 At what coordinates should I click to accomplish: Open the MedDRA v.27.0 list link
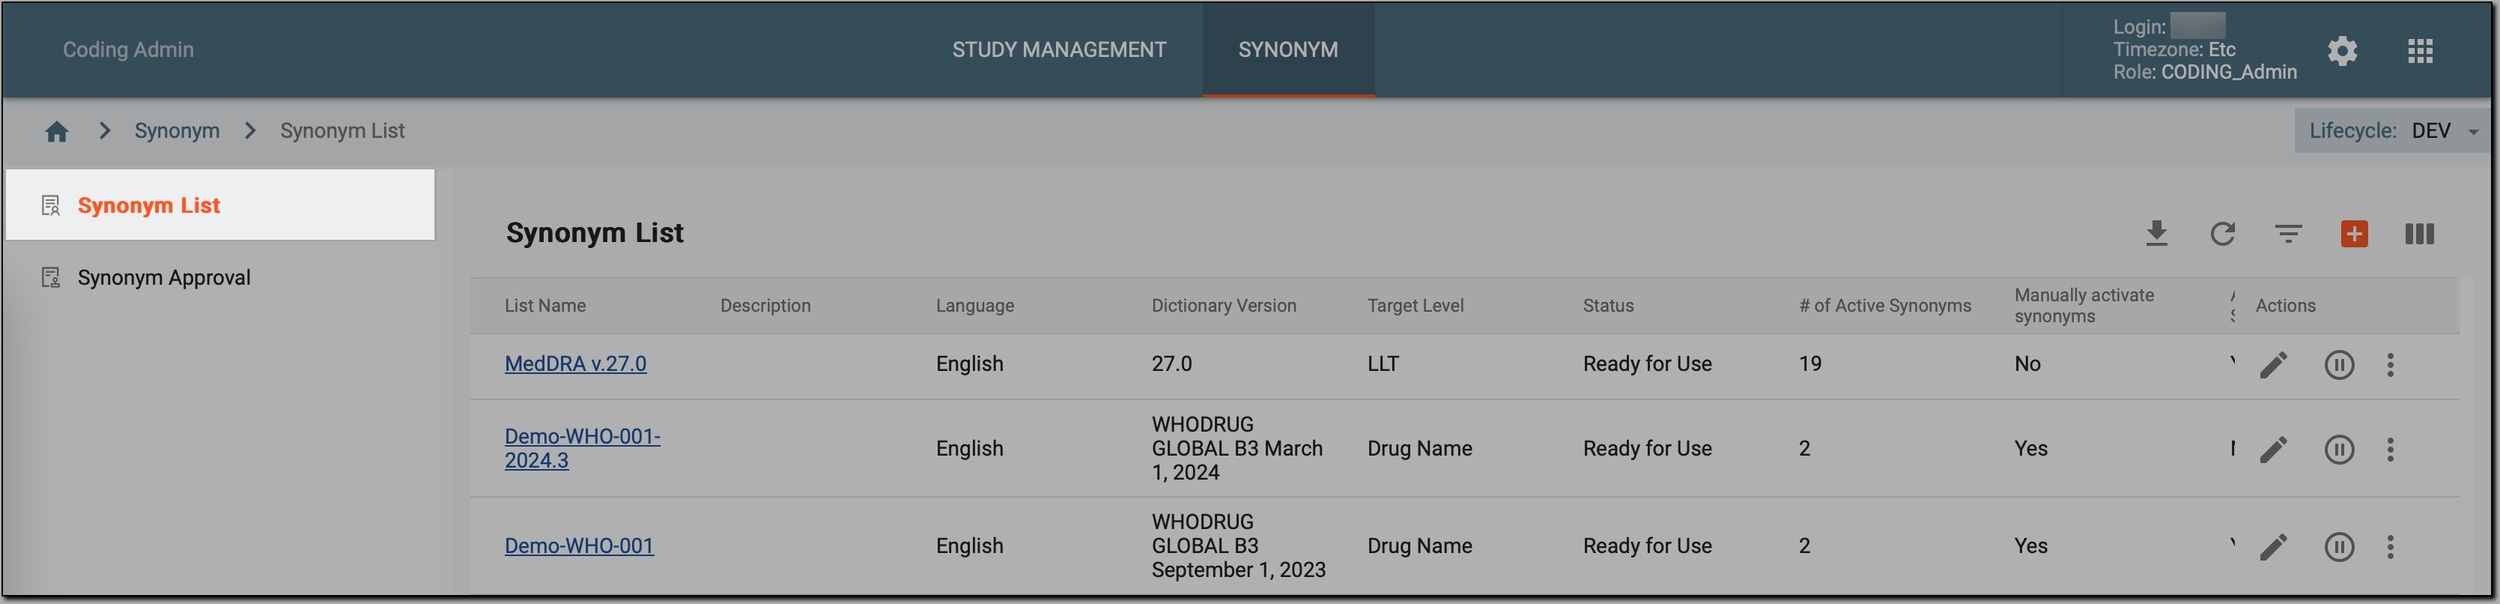(575, 364)
